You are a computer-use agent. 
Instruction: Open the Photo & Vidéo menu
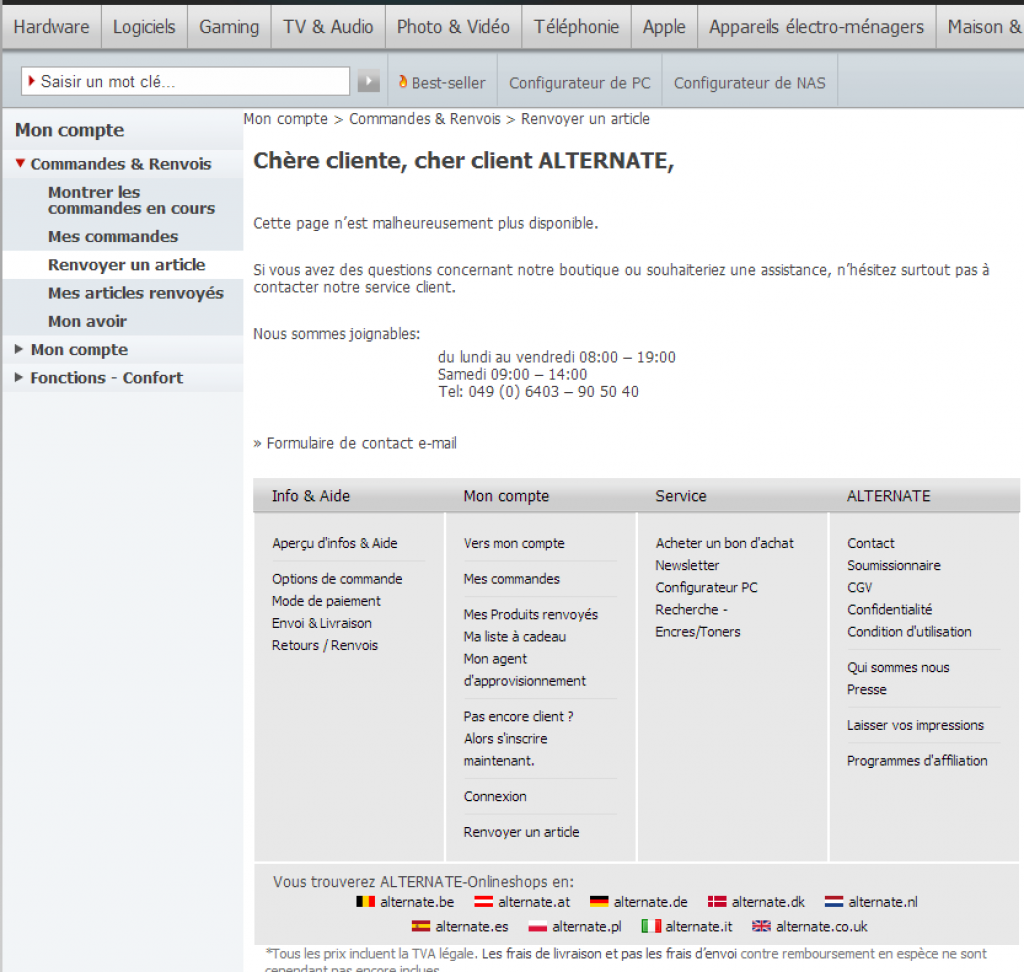point(453,27)
